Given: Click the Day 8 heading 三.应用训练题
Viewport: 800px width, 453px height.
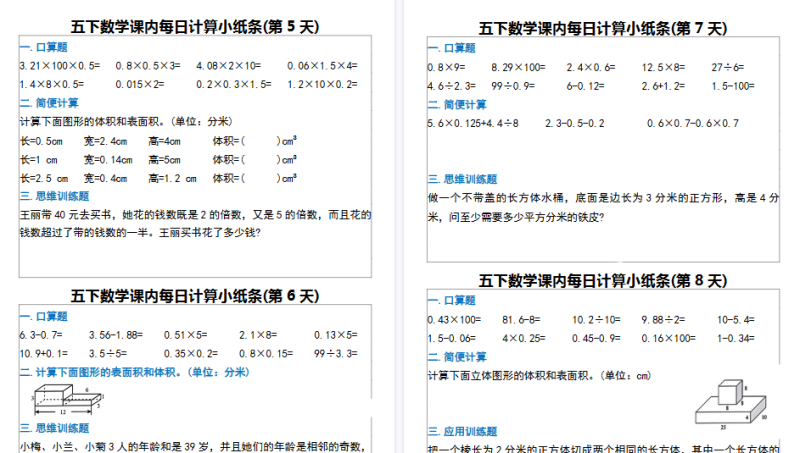Looking at the screenshot, I should [x=462, y=432].
